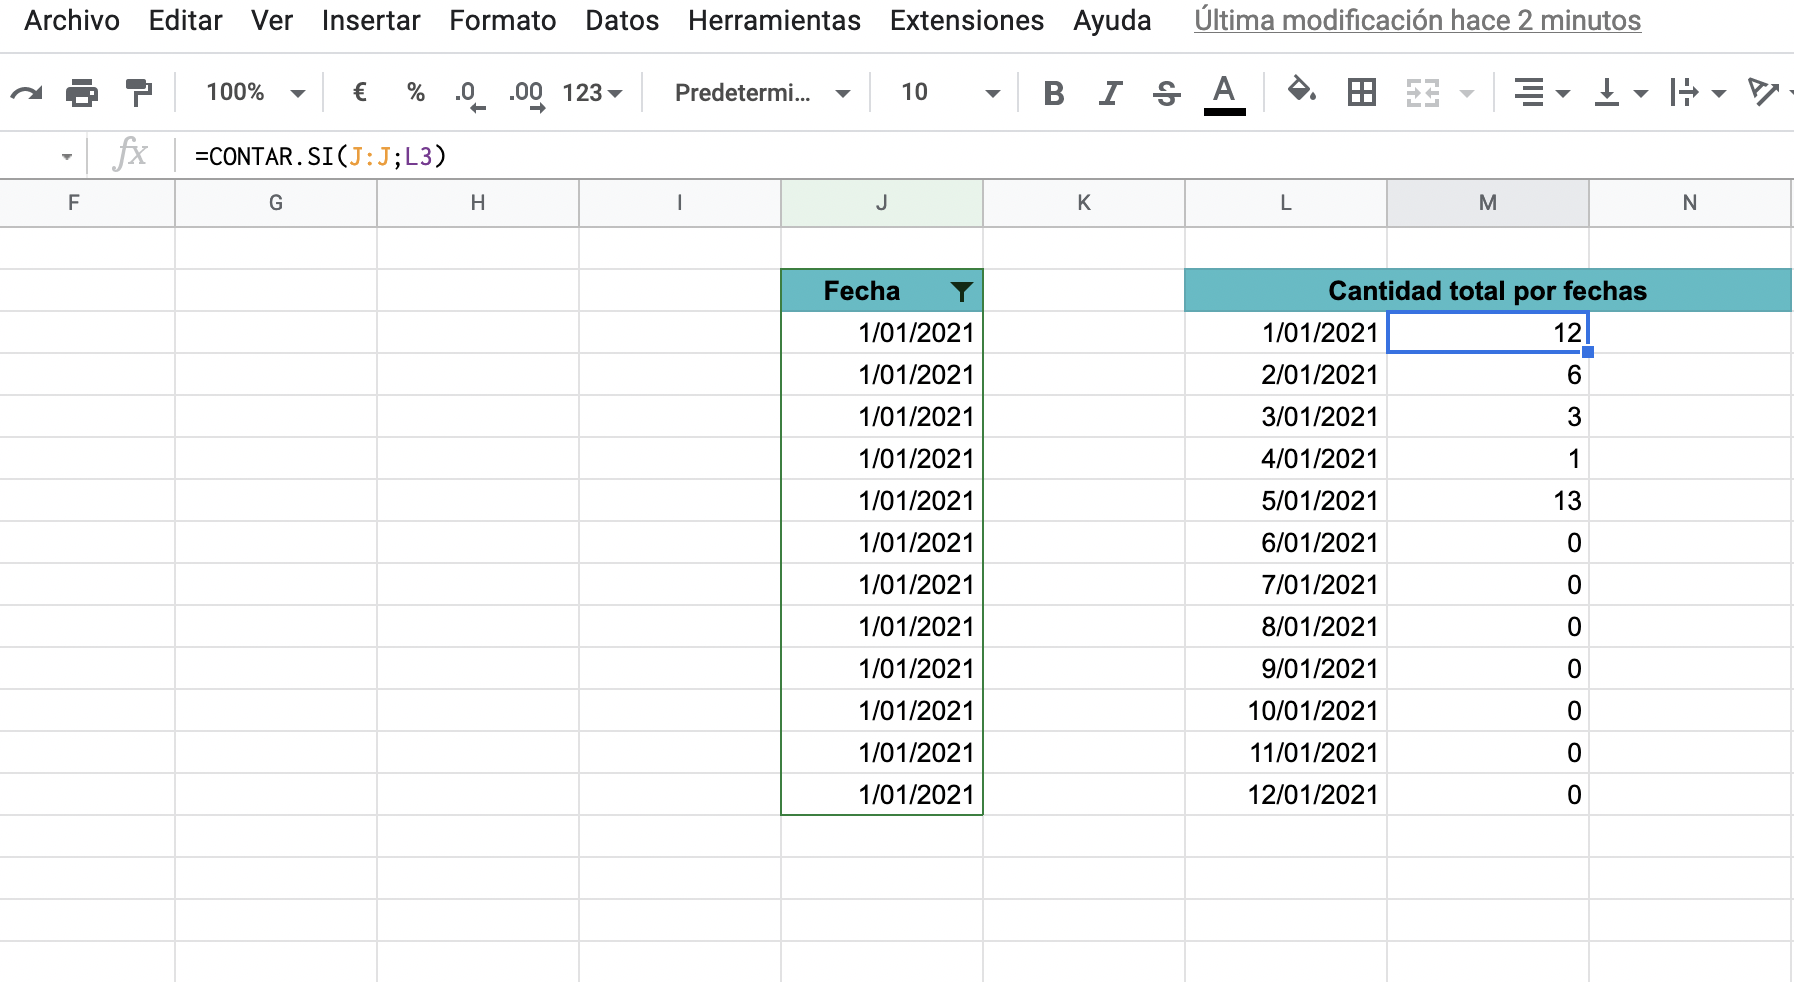The height and width of the screenshot is (982, 1794).
Task: Select column K header
Action: pyautogui.click(x=1084, y=203)
